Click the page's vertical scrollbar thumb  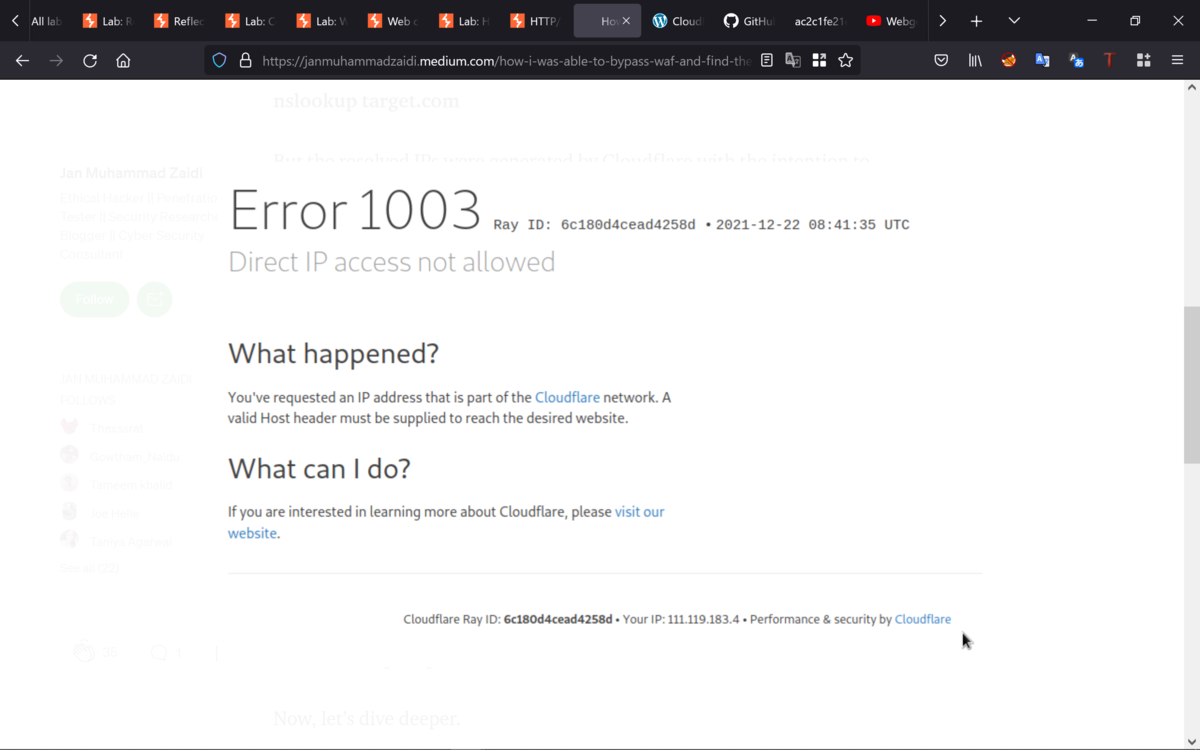pos(1191,383)
